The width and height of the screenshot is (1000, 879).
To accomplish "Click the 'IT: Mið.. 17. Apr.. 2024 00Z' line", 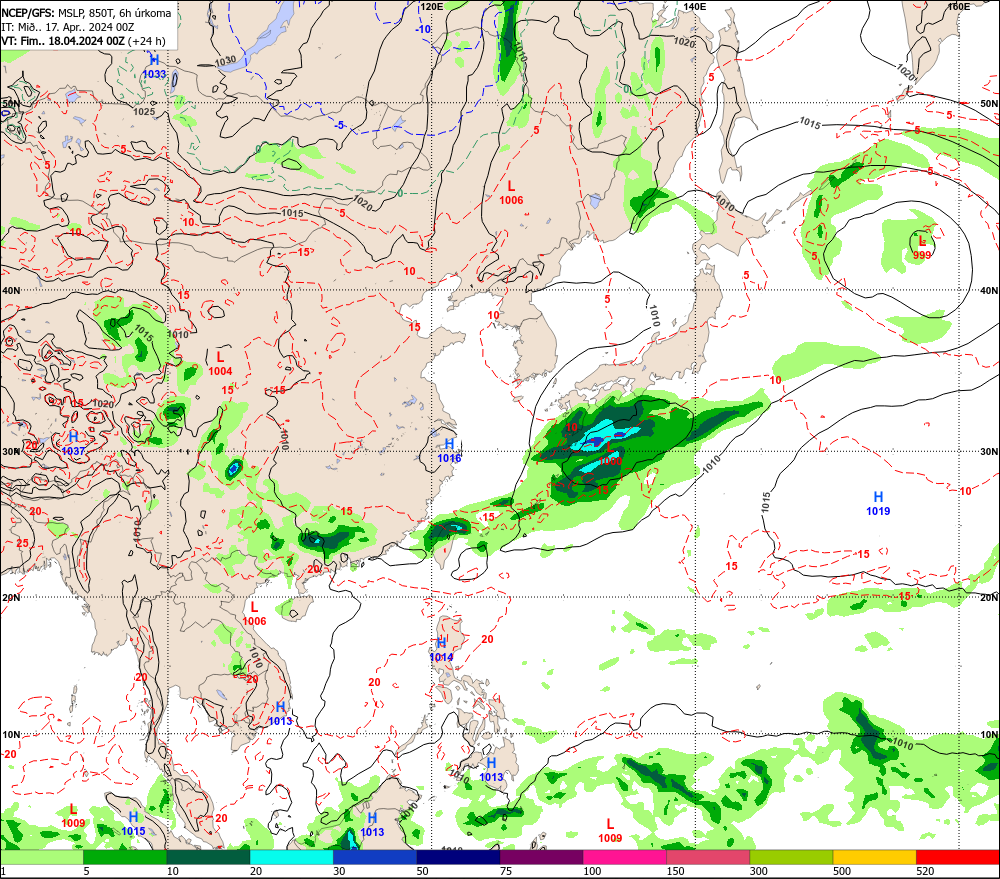I will coord(68,27).
